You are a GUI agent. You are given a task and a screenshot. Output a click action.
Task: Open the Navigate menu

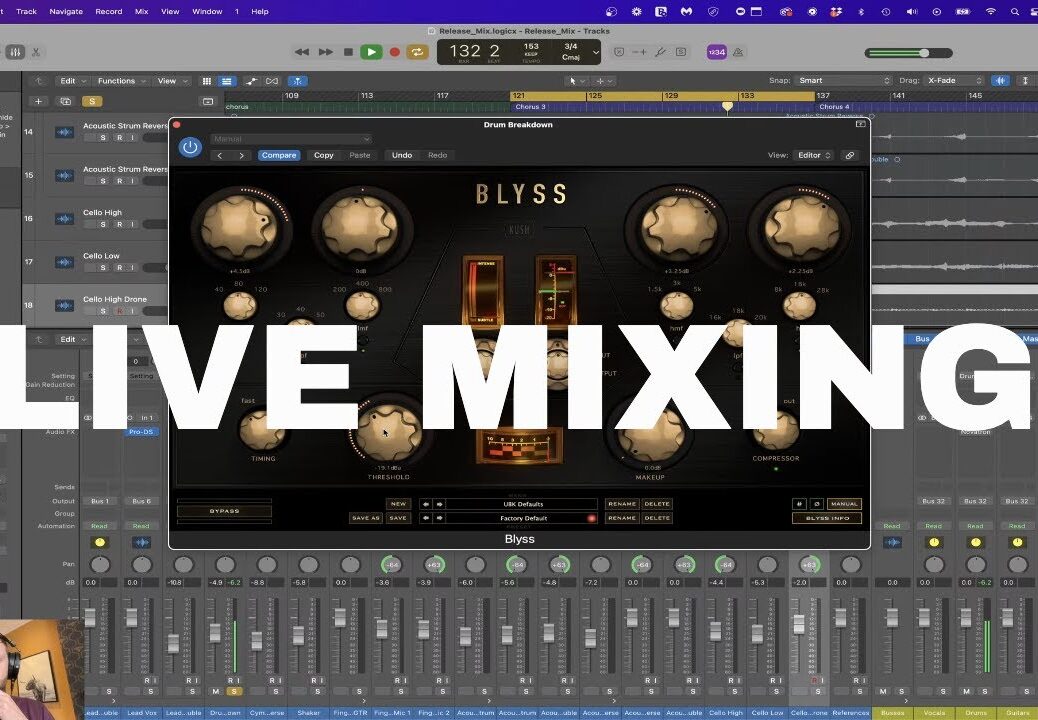click(66, 11)
